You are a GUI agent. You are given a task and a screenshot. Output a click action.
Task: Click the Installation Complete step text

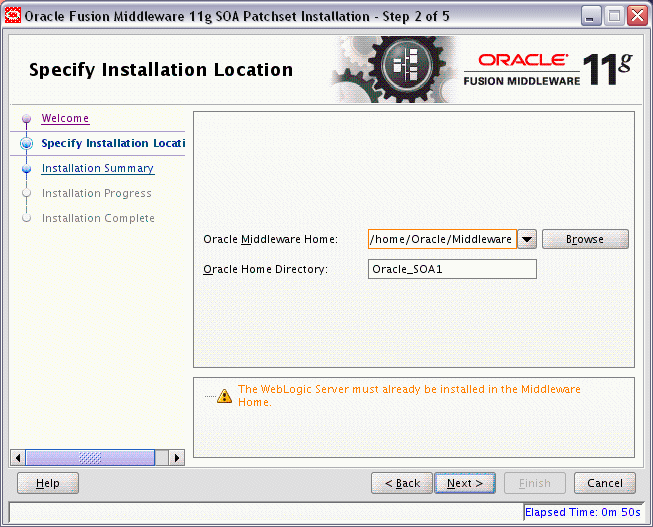click(x=98, y=218)
